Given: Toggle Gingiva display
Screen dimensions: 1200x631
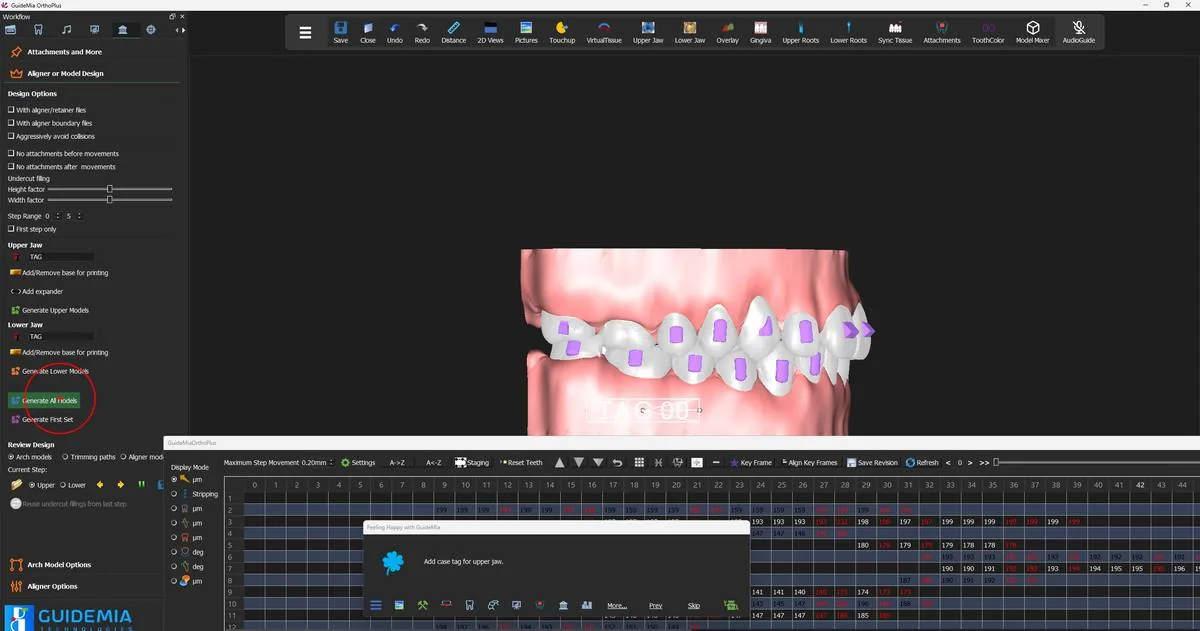Looking at the screenshot, I should [761, 32].
